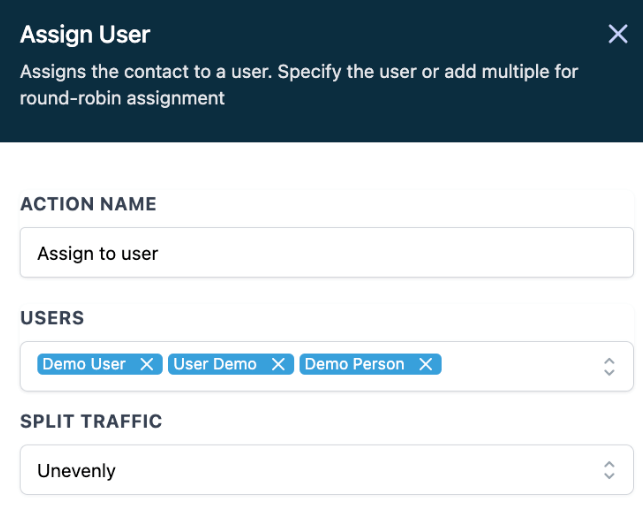
Task: Click the 'Assign to user' text
Action: [x=98, y=253]
